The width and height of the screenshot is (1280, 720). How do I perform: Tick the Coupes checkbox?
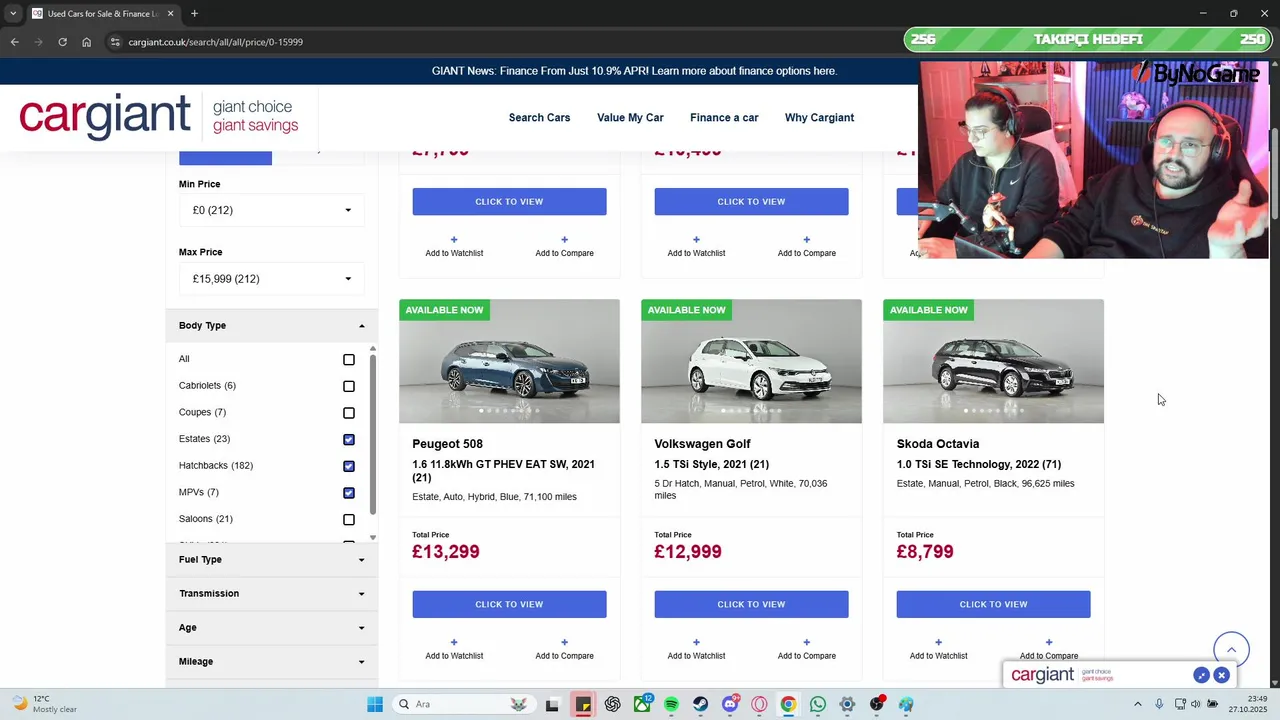[x=349, y=413]
